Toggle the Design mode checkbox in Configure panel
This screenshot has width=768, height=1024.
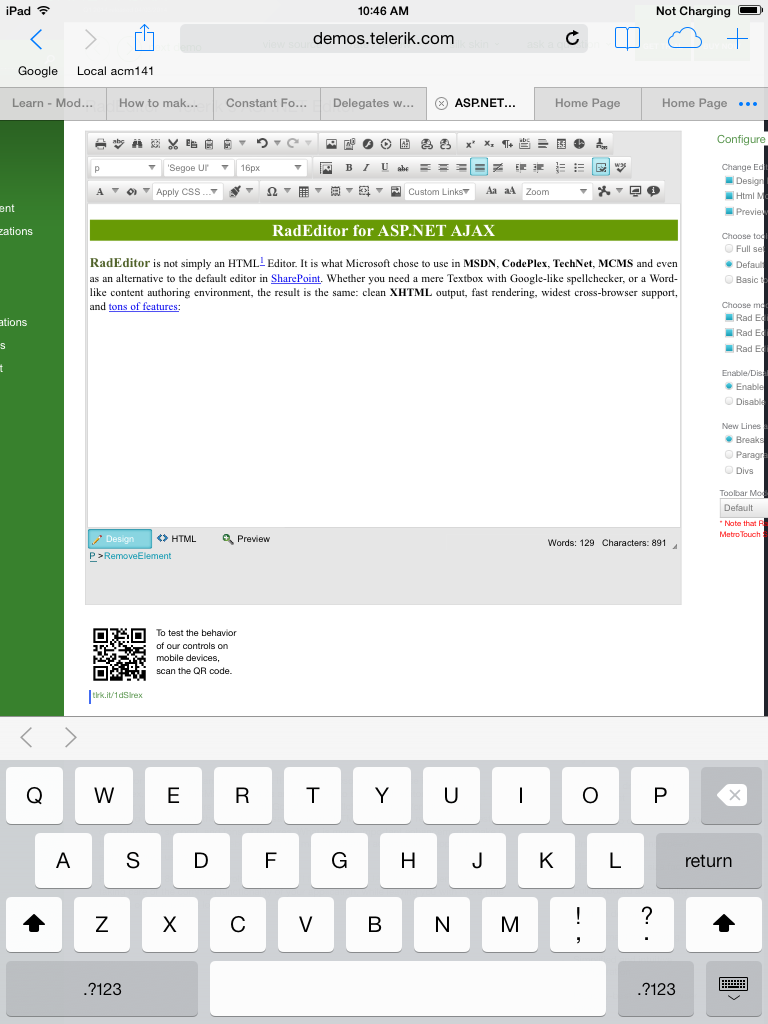point(729,180)
